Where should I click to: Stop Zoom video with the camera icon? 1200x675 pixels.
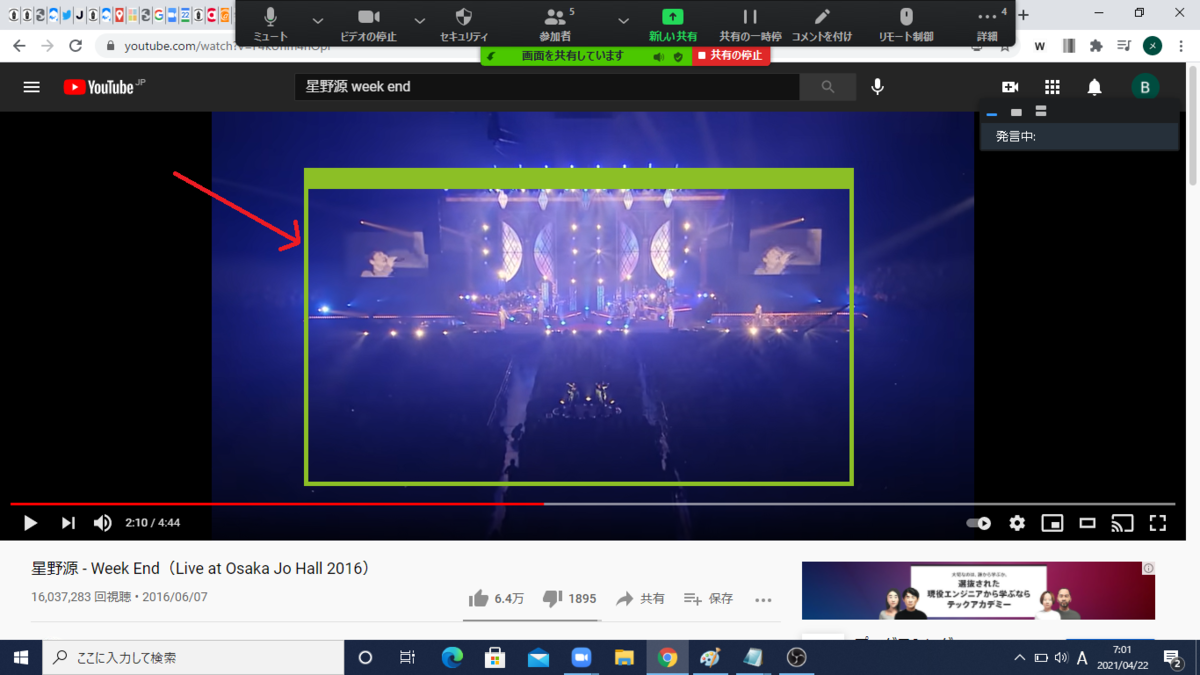(368, 24)
